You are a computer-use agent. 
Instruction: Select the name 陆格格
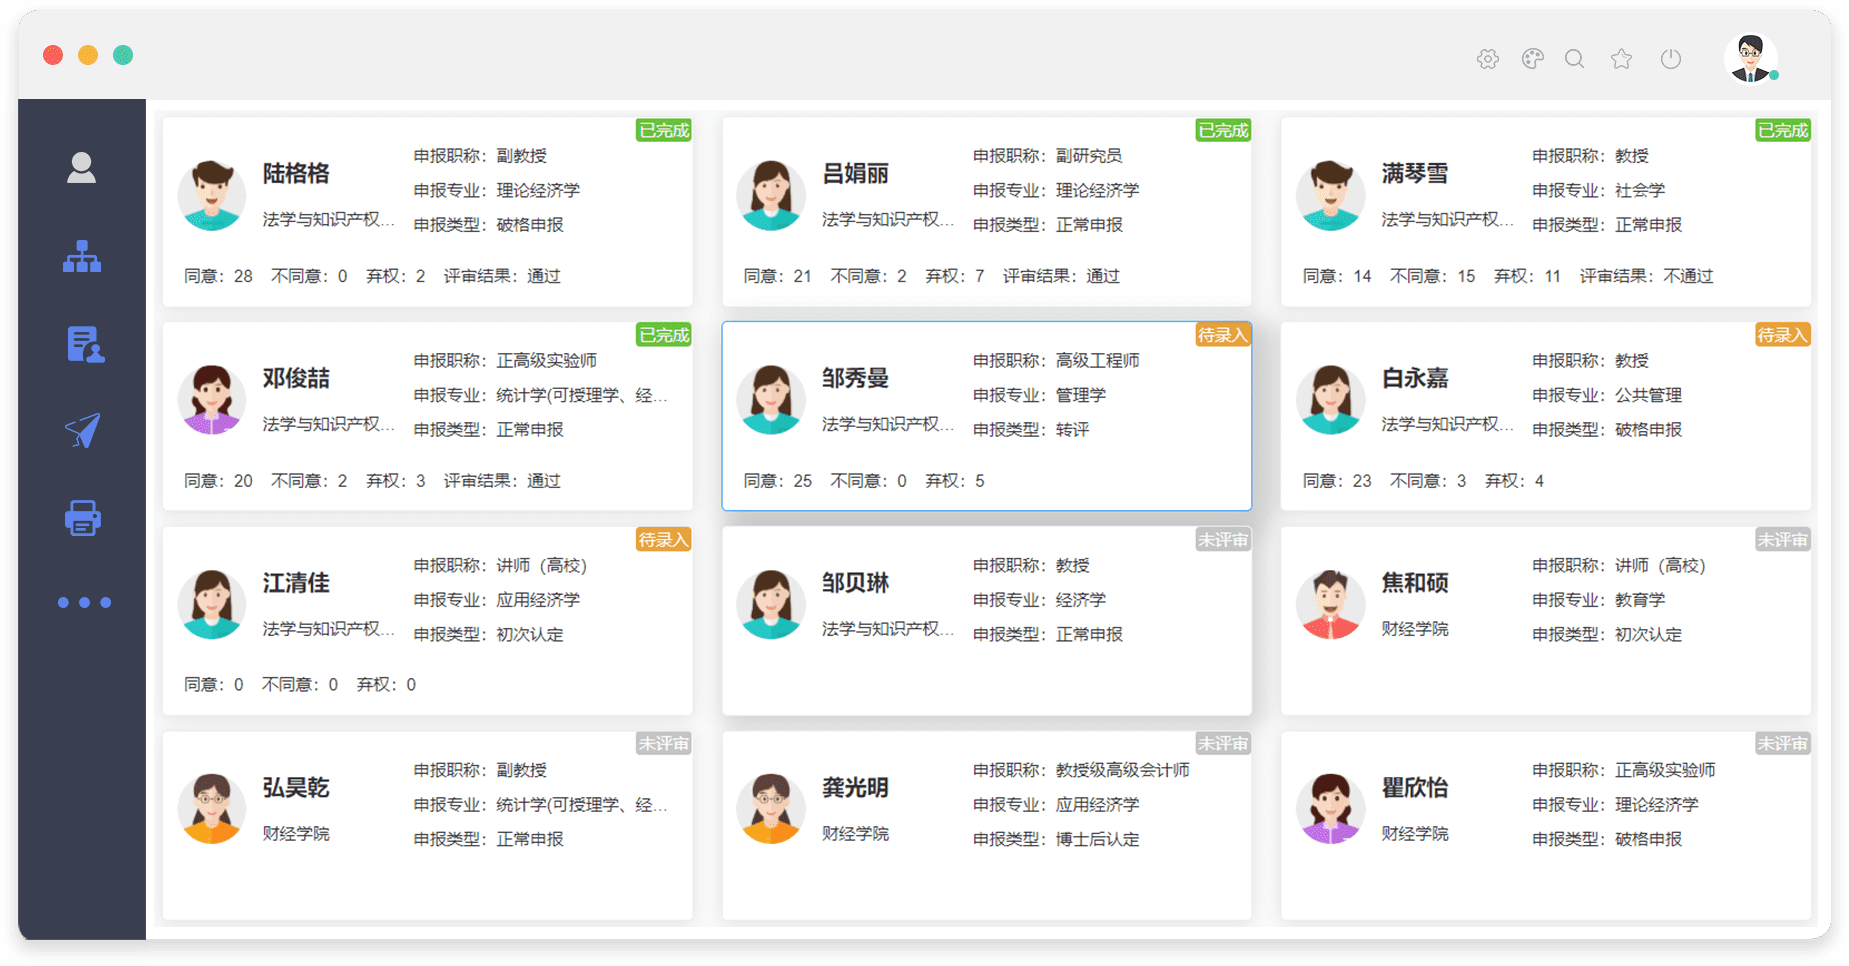point(296,173)
